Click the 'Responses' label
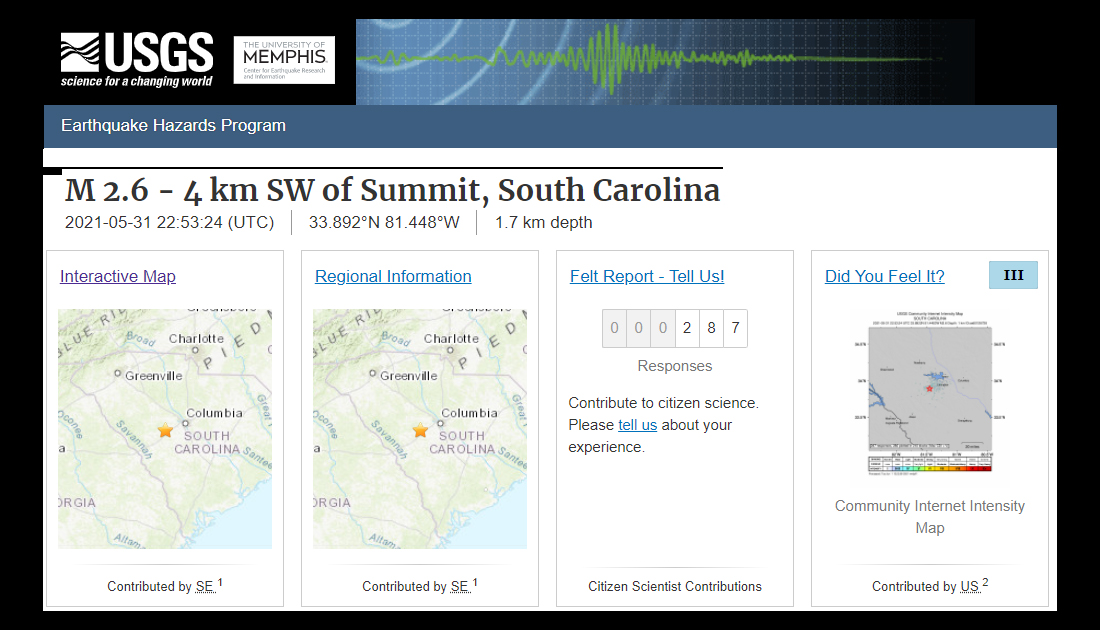1100x630 pixels. point(675,366)
